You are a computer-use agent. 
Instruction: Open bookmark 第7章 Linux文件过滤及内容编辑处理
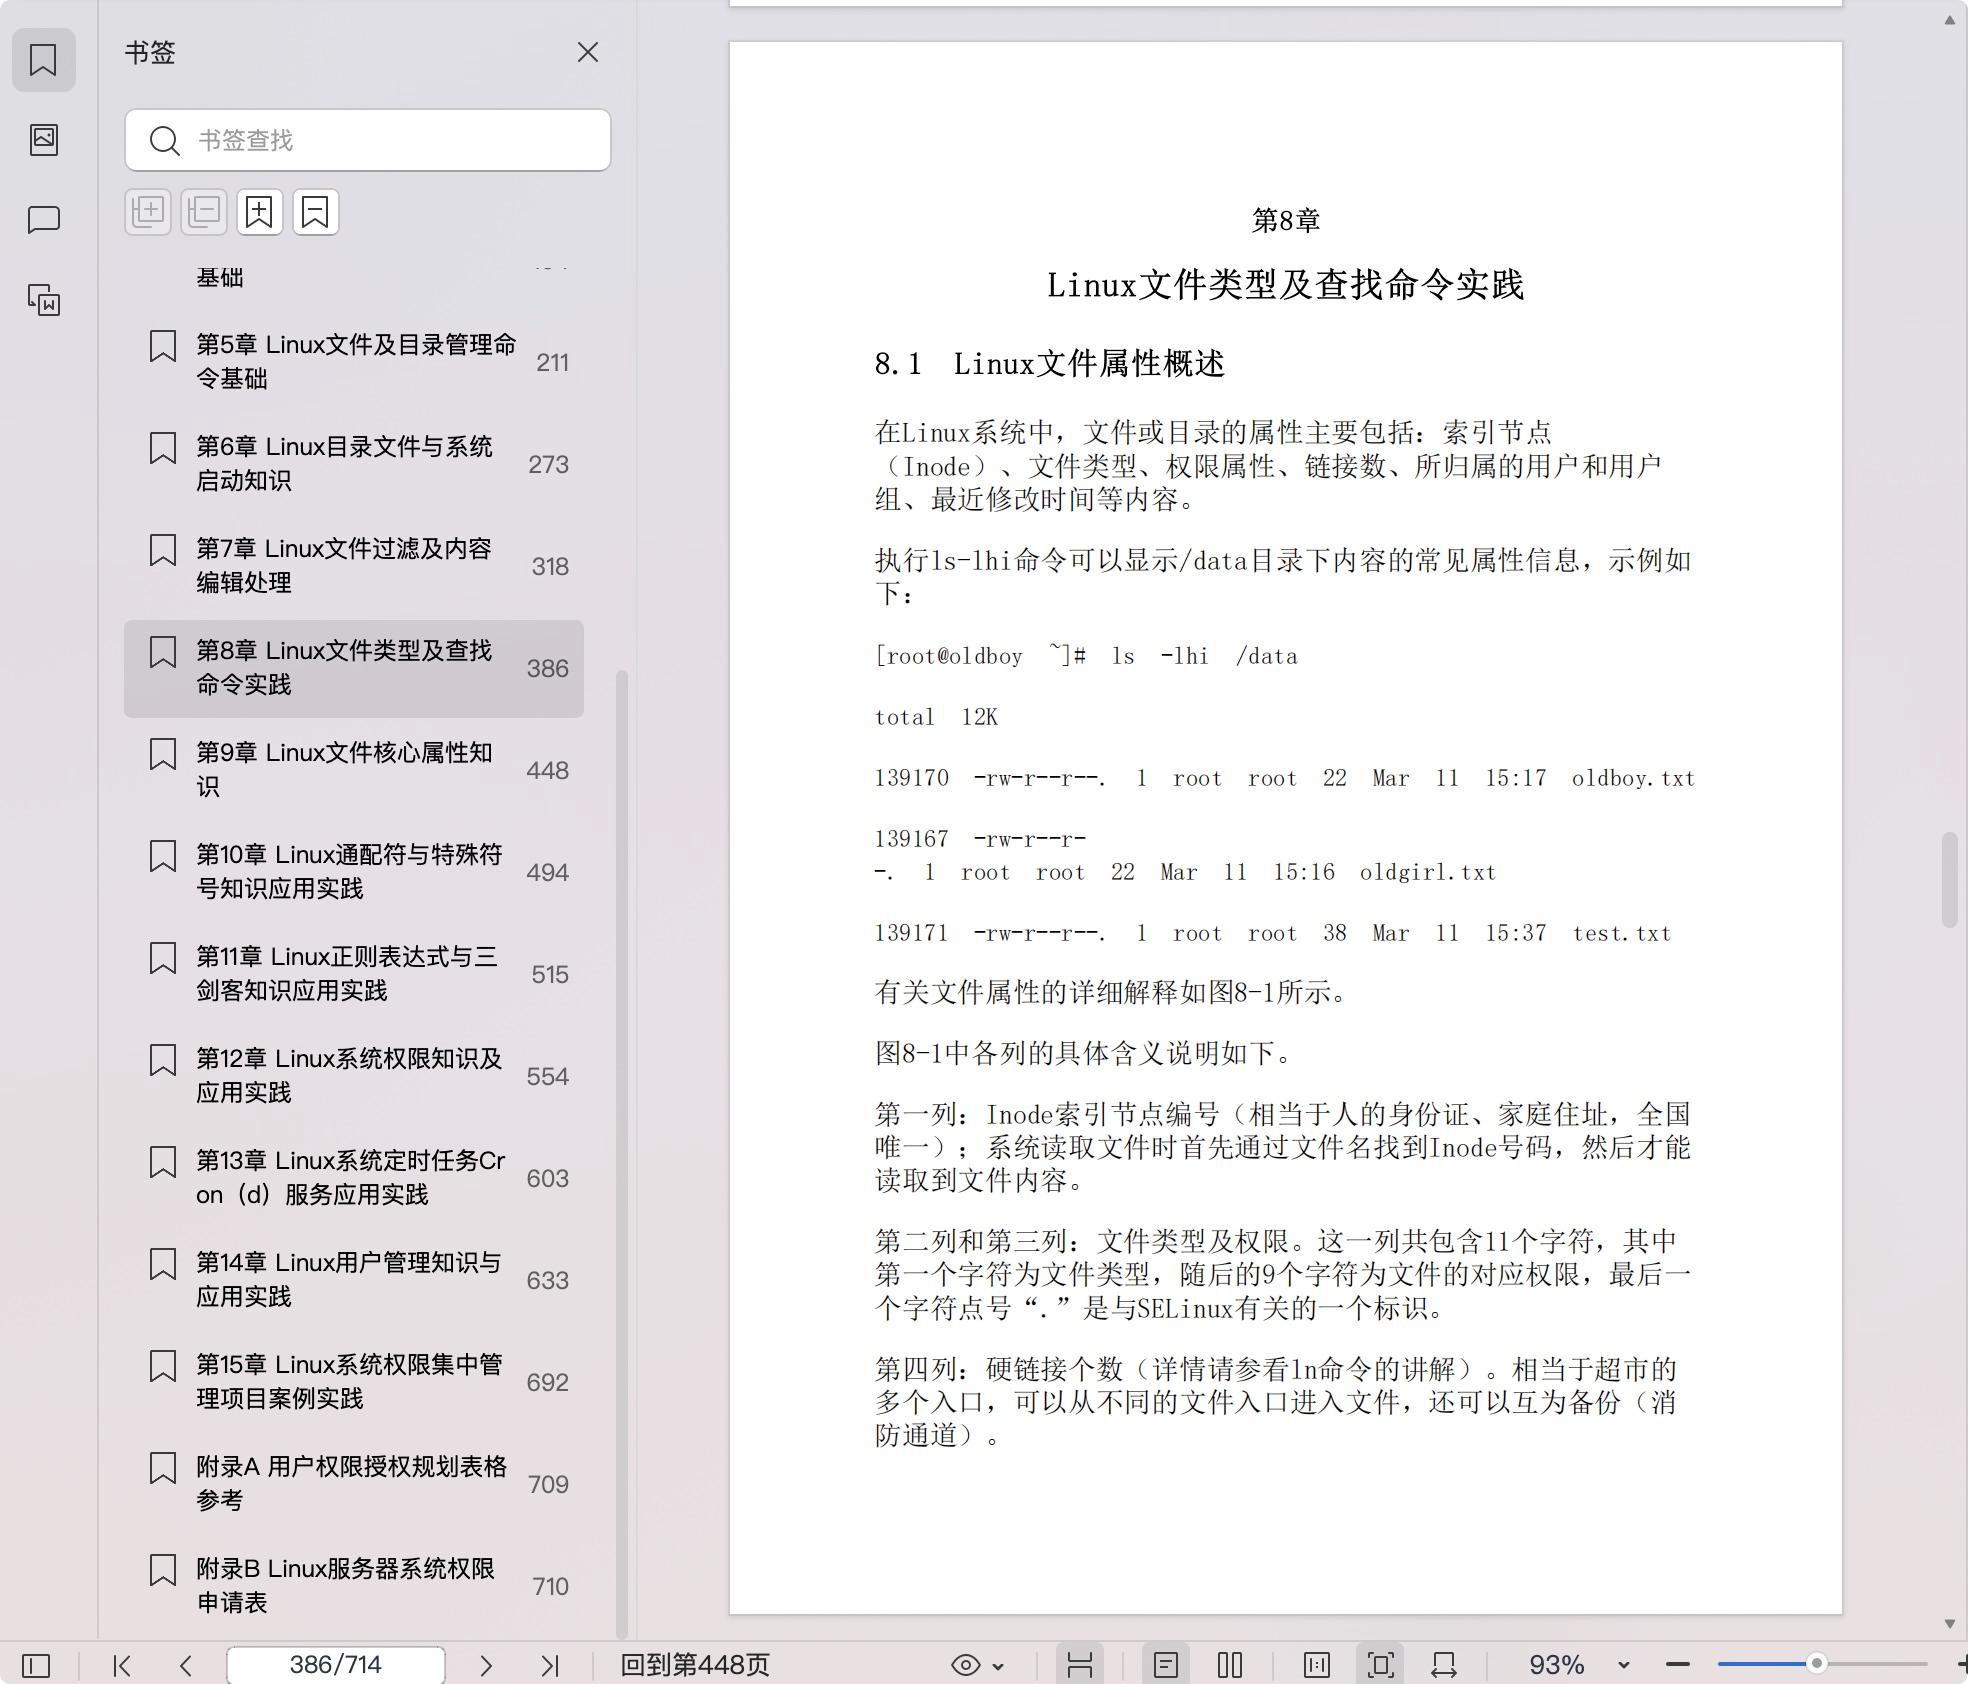354,566
